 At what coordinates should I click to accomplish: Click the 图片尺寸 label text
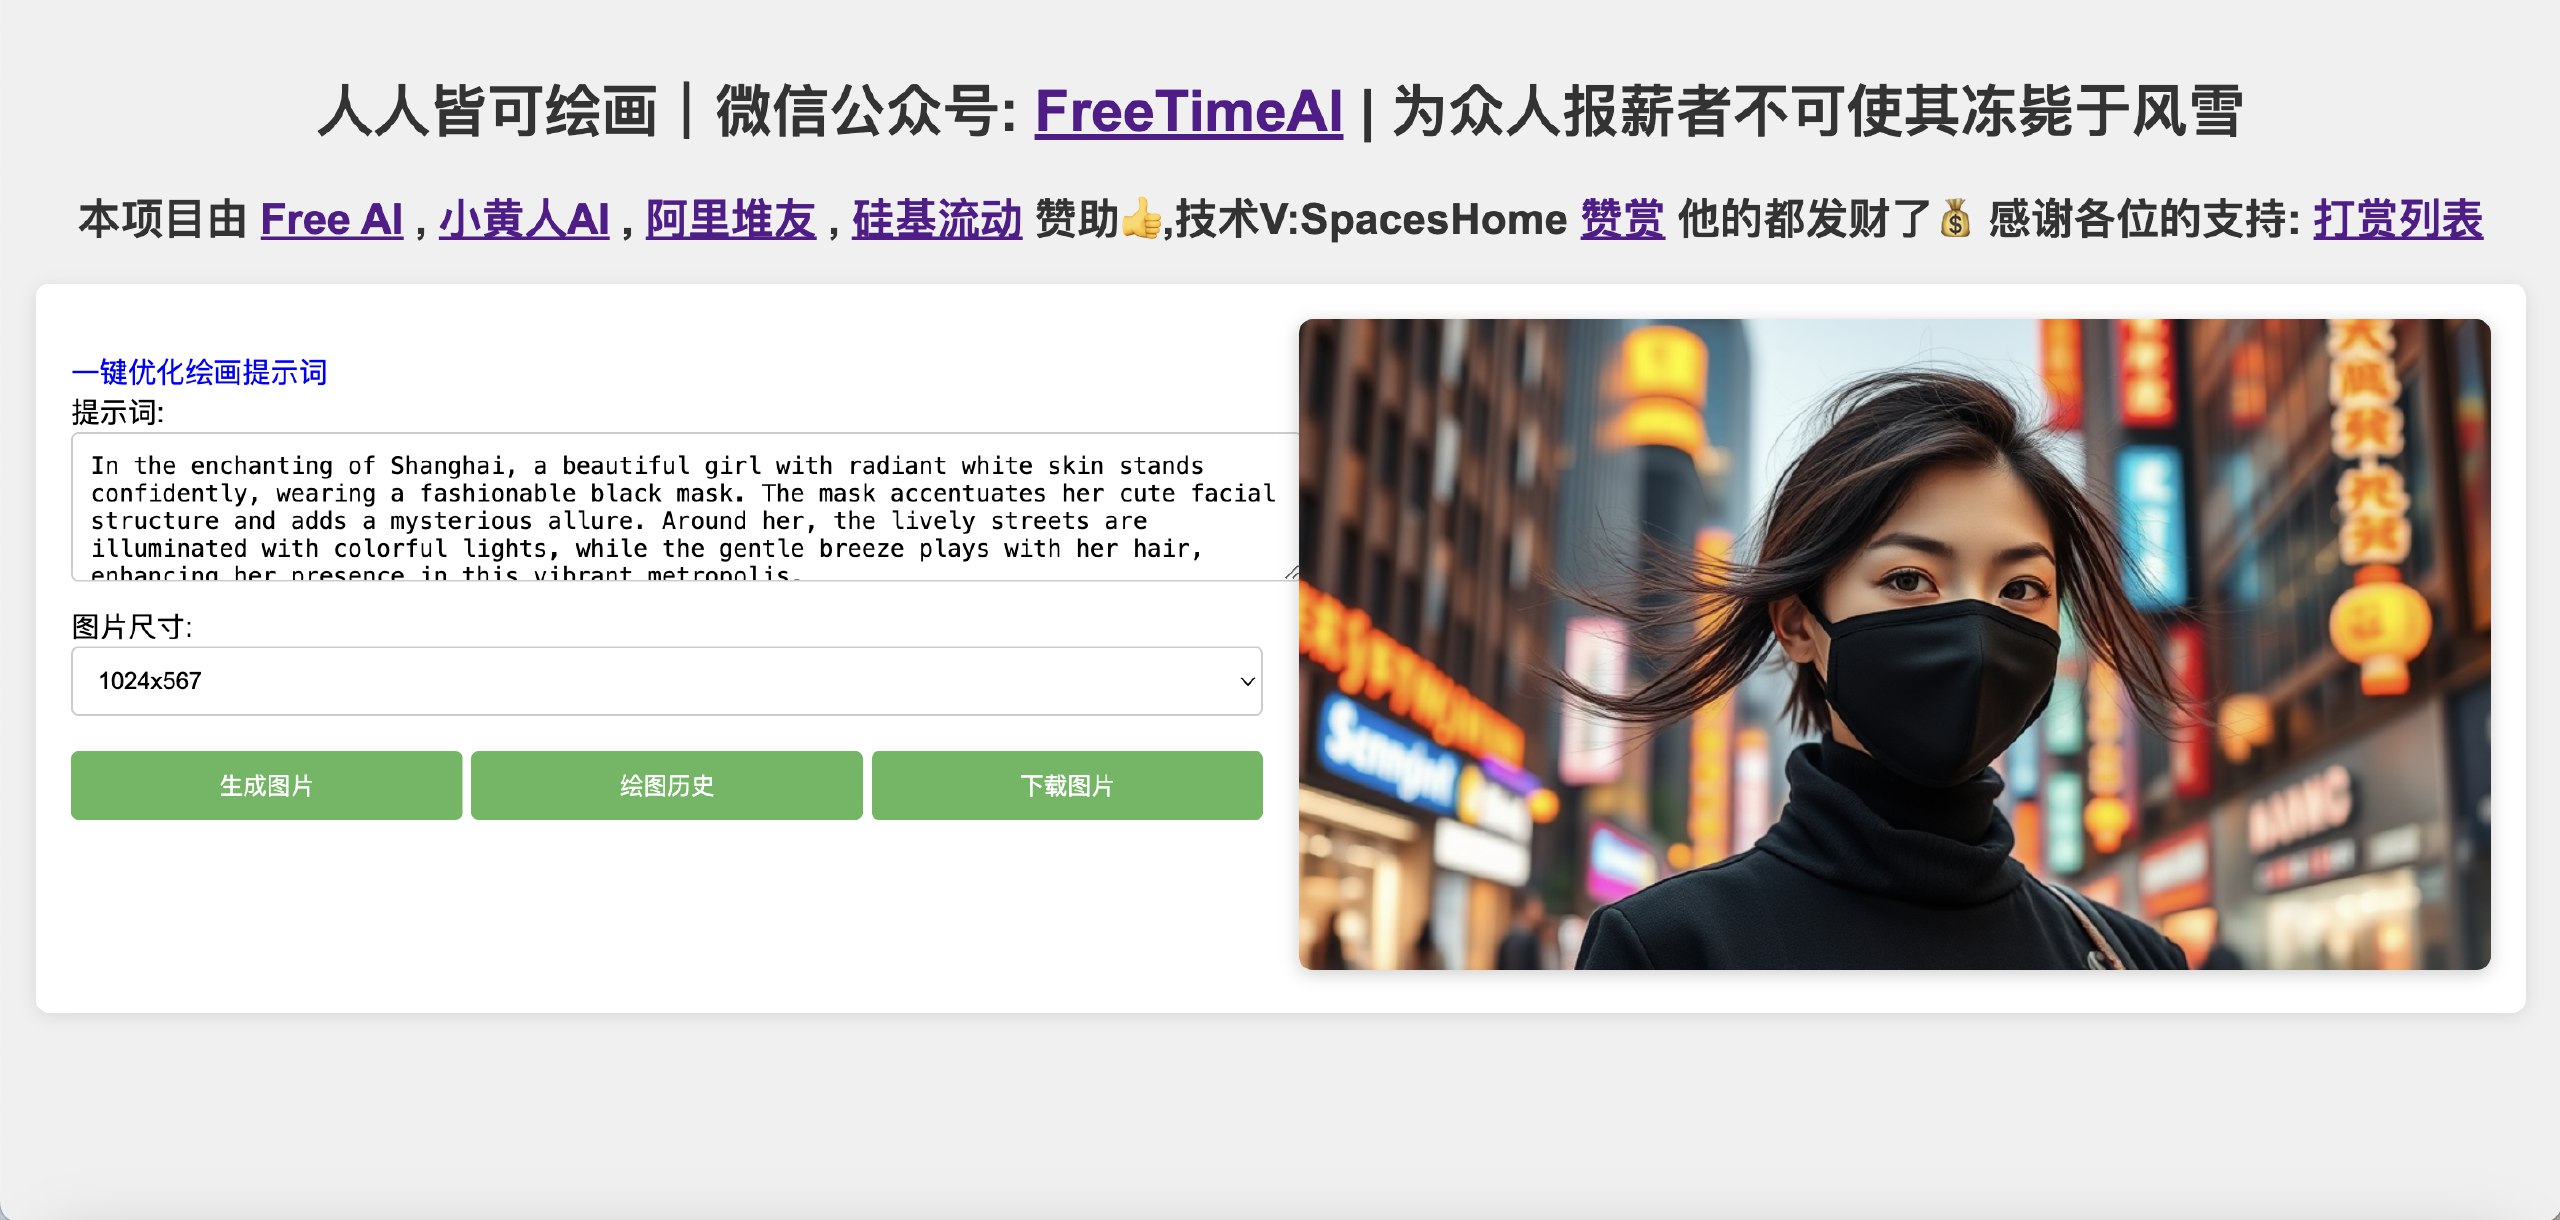click(x=132, y=627)
